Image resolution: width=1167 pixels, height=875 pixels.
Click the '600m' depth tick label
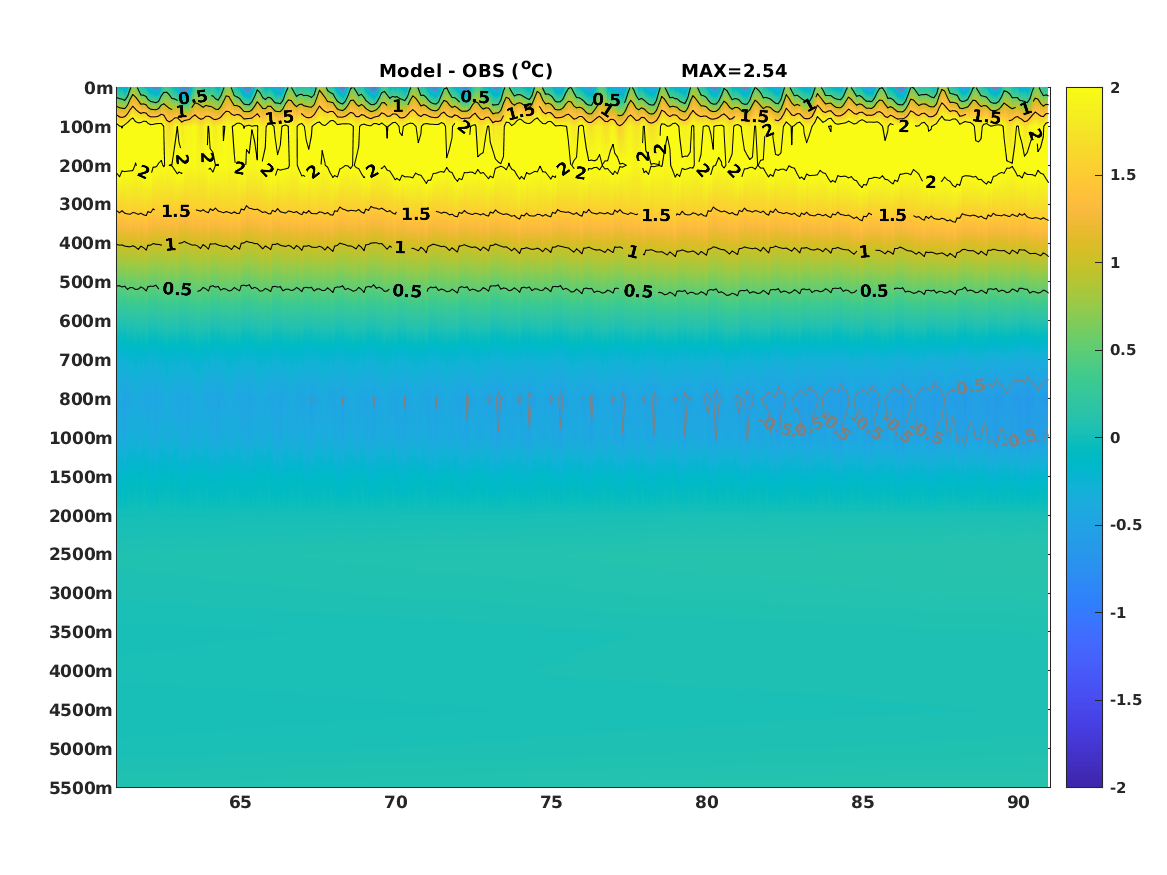[x=86, y=321]
